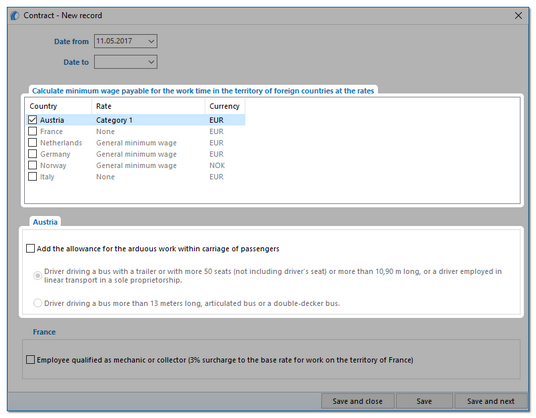The width and height of the screenshot is (536, 418).
Task: Click inside the Date from field
Action: pos(120,41)
